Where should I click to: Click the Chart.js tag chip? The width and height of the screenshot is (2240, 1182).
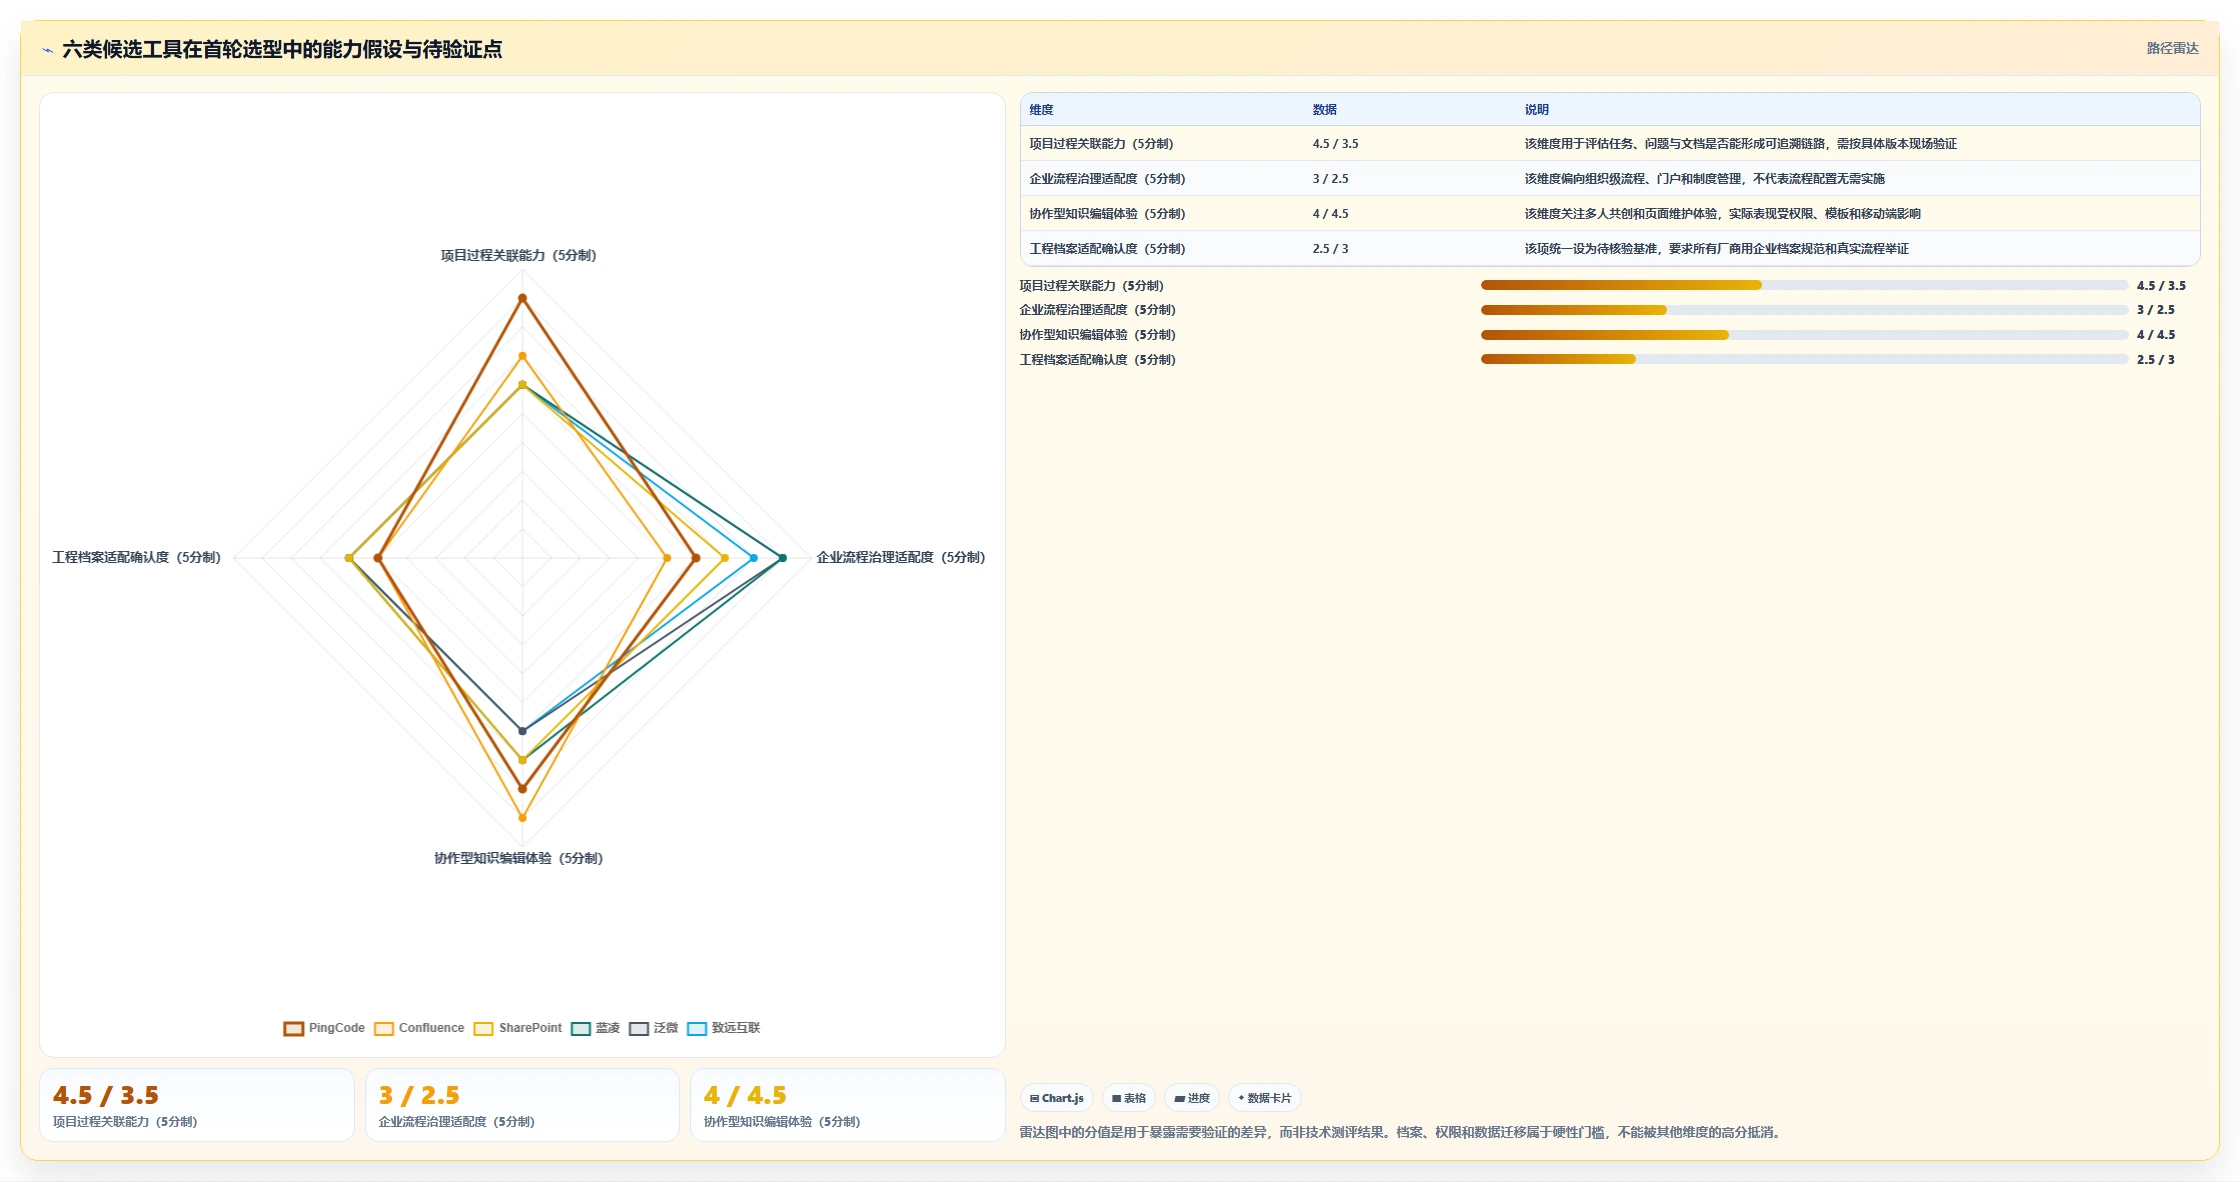(x=1057, y=1098)
